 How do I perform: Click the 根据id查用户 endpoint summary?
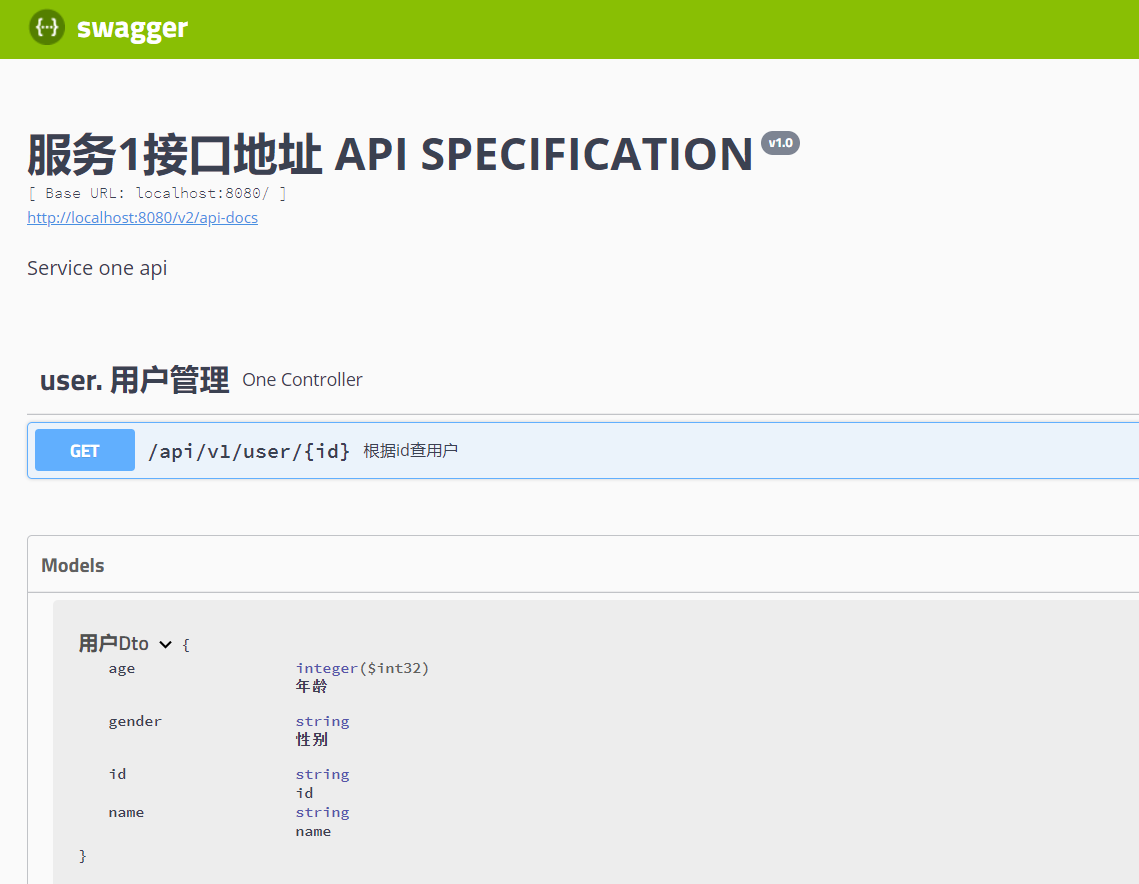(x=410, y=450)
